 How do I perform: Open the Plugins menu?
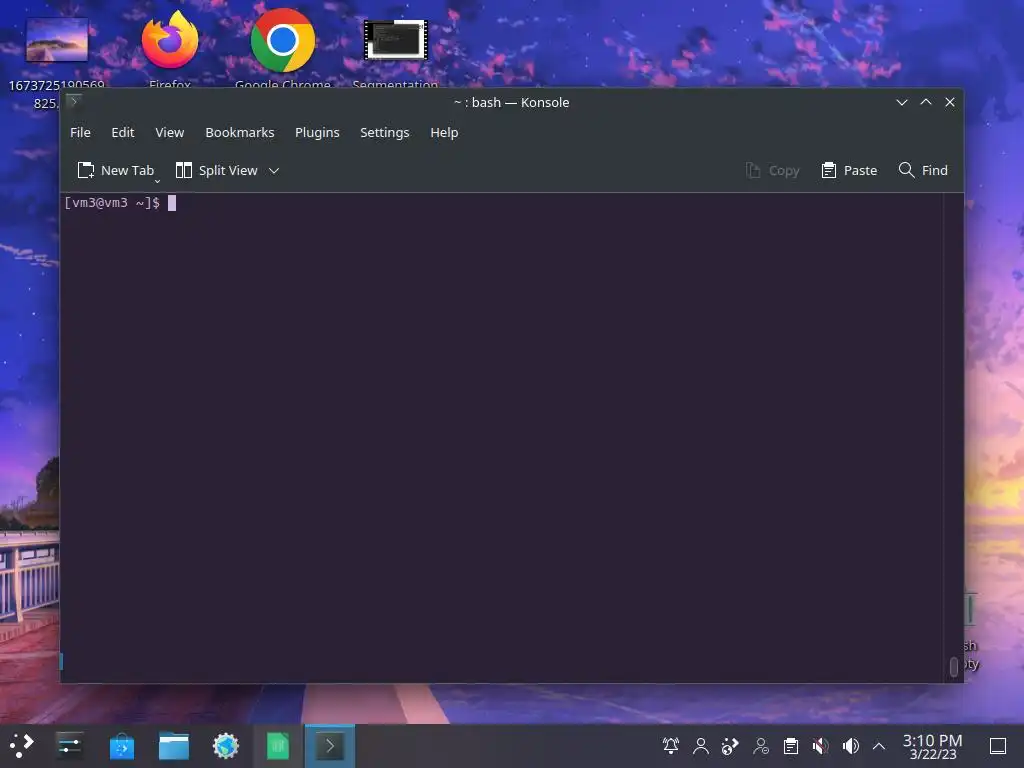[x=317, y=133]
